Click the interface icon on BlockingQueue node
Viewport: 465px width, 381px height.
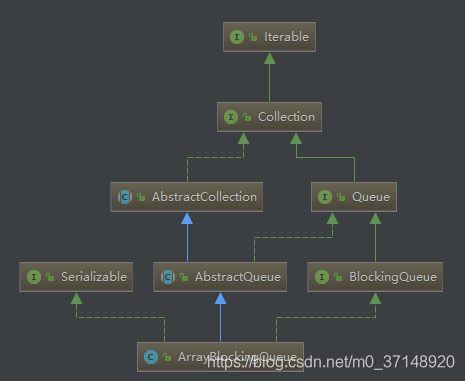(322, 277)
